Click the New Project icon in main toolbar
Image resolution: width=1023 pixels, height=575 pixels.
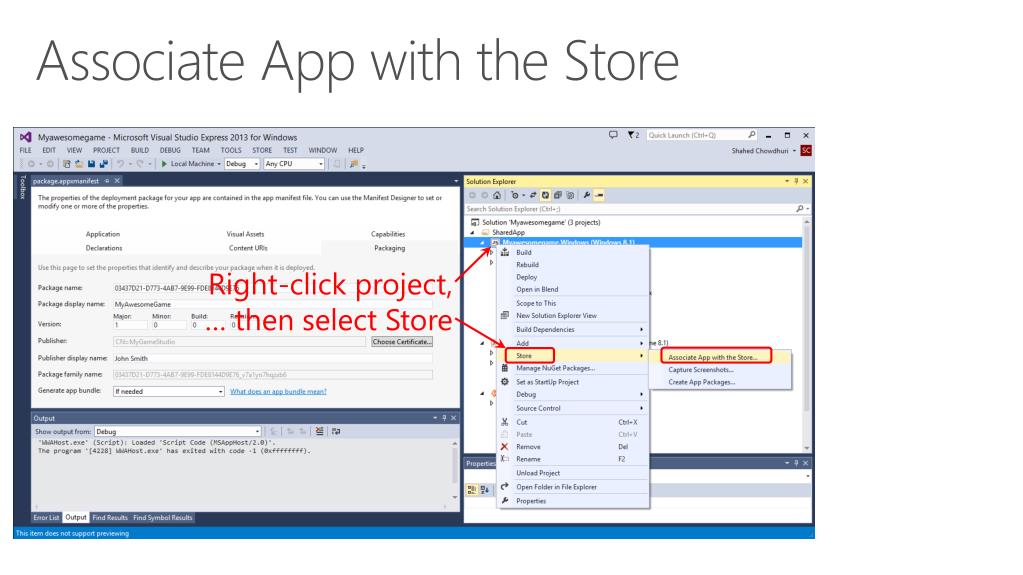(x=67, y=164)
